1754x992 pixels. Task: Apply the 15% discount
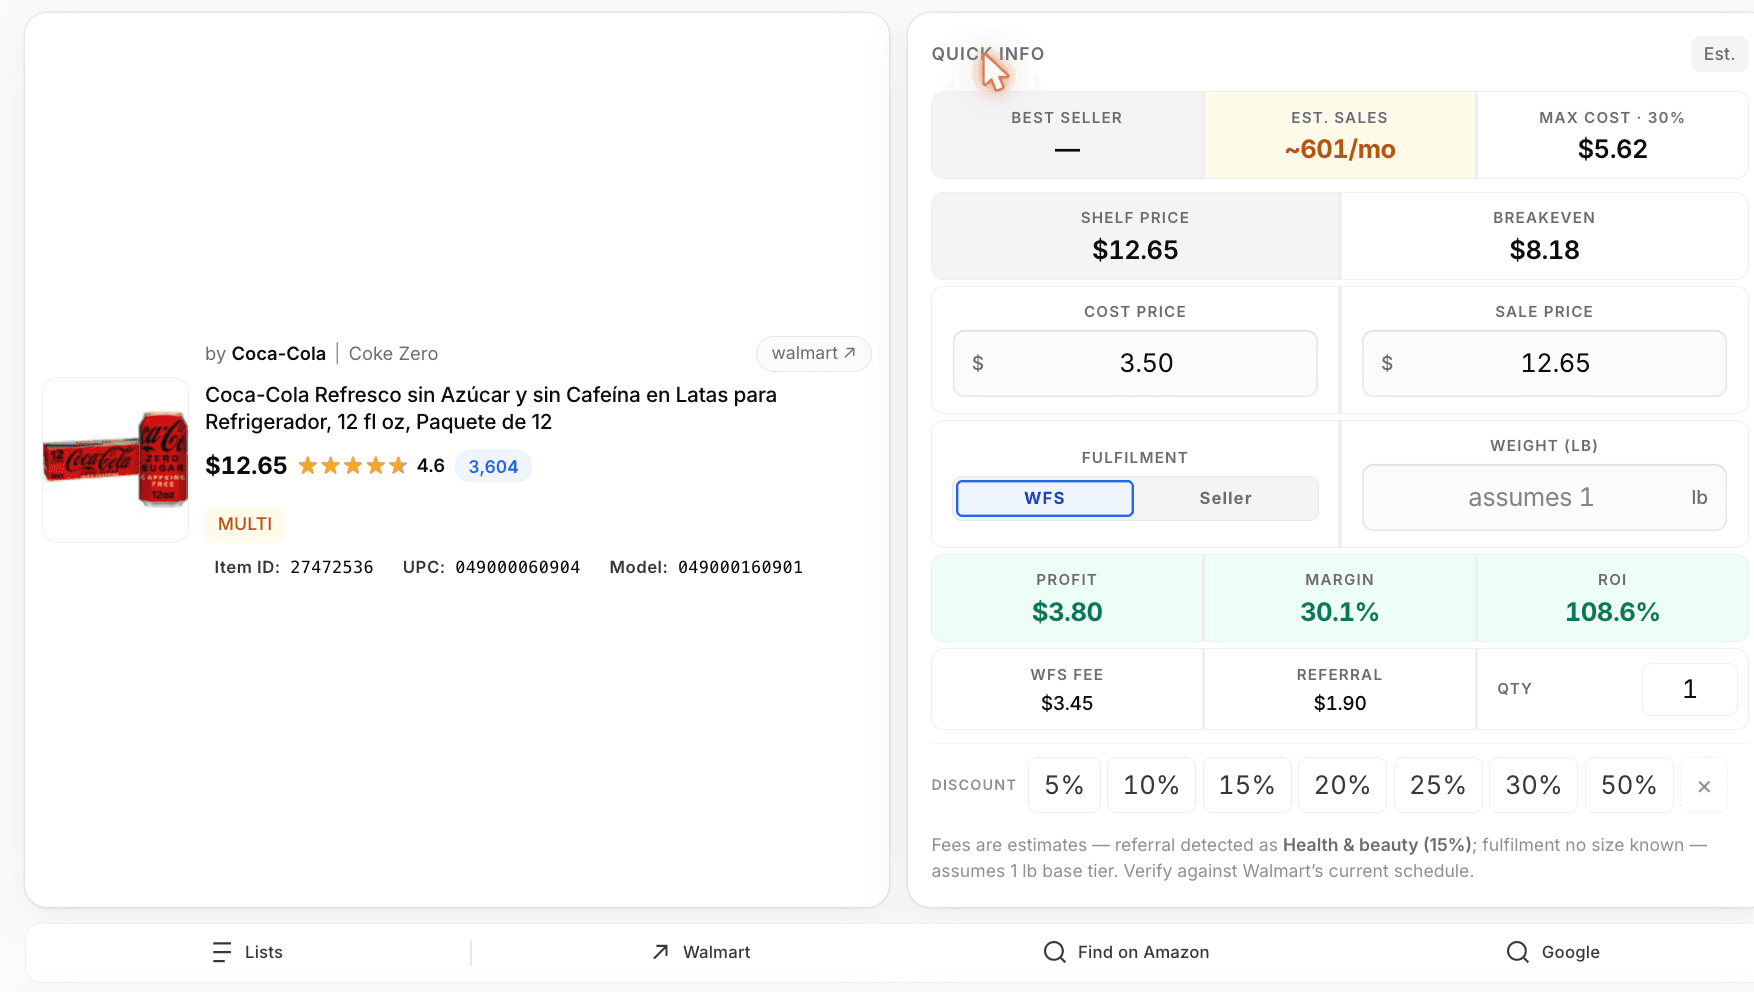click(1247, 785)
